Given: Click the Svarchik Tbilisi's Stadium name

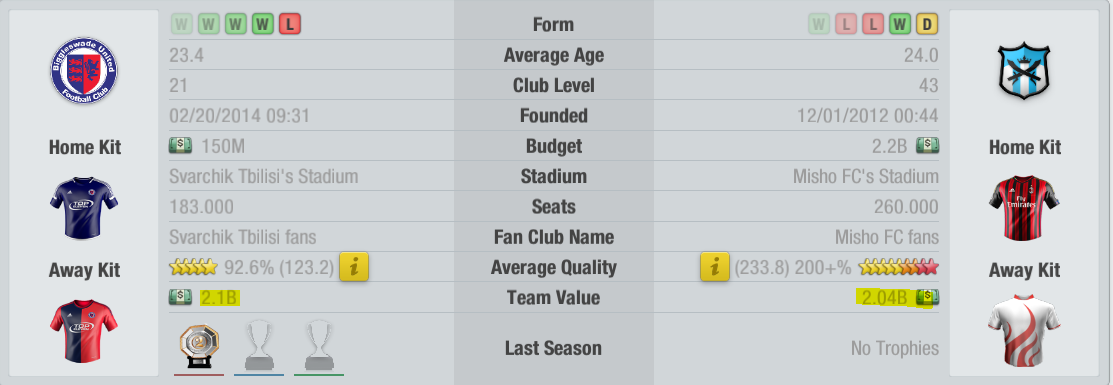Looking at the screenshot, I should pos(263,176).
